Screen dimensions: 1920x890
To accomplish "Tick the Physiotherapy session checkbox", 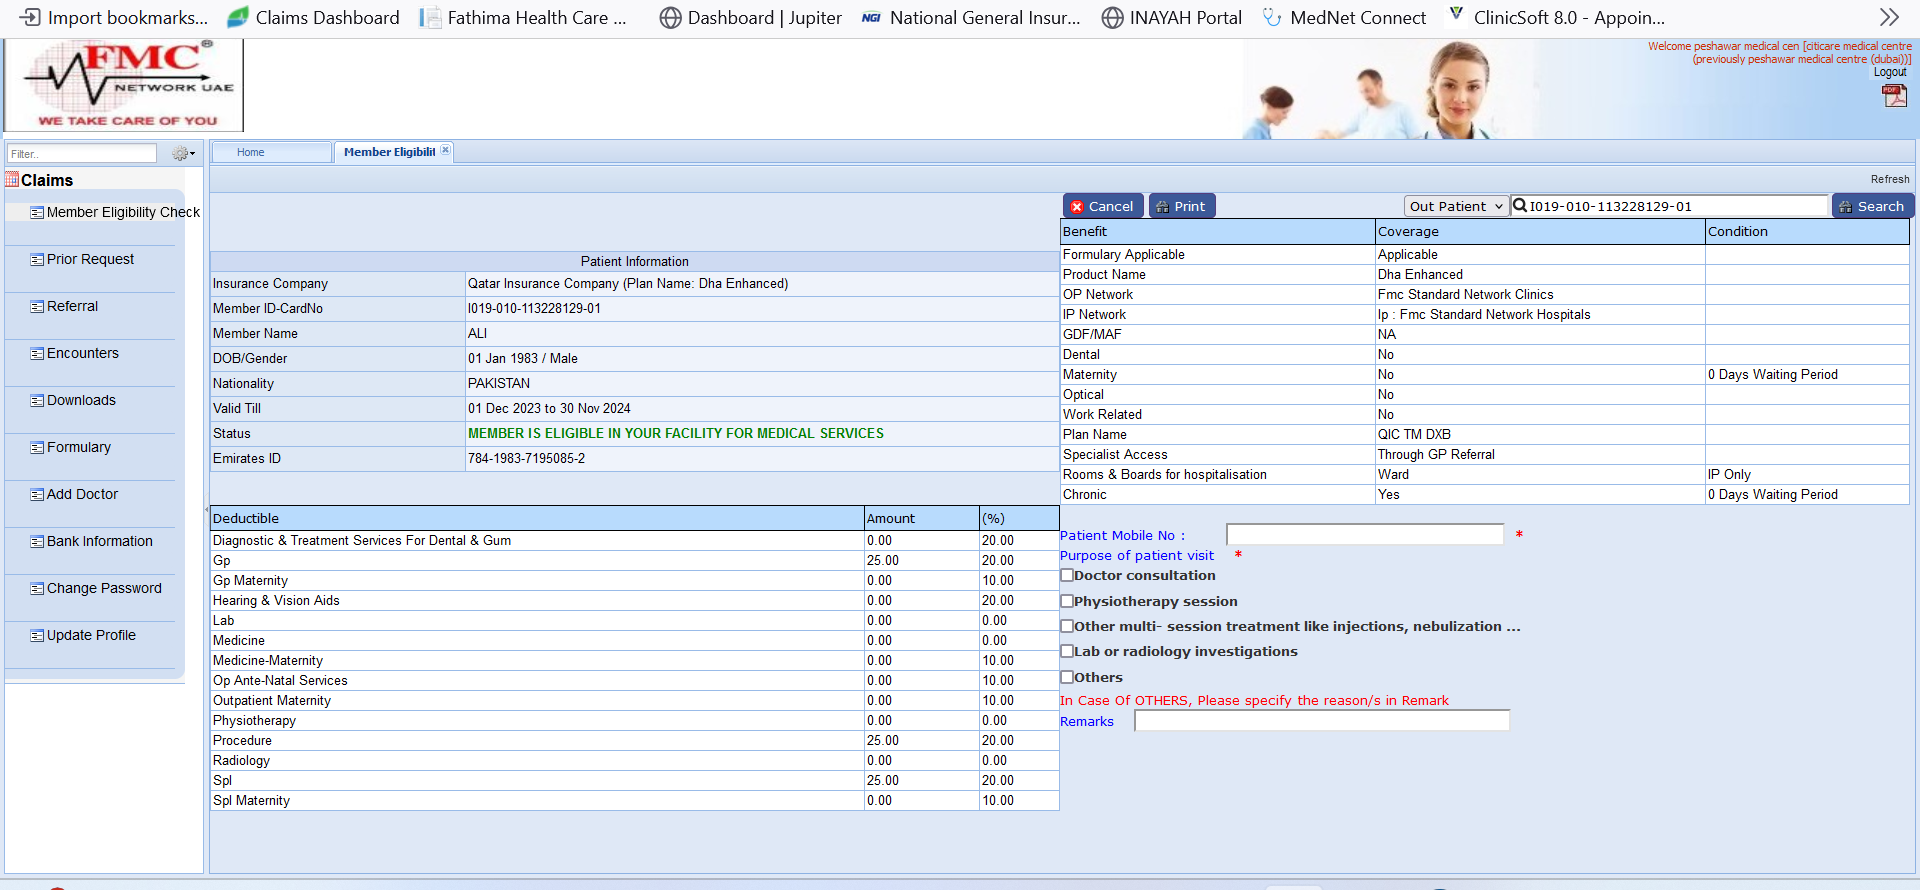I will point(1067,601).
